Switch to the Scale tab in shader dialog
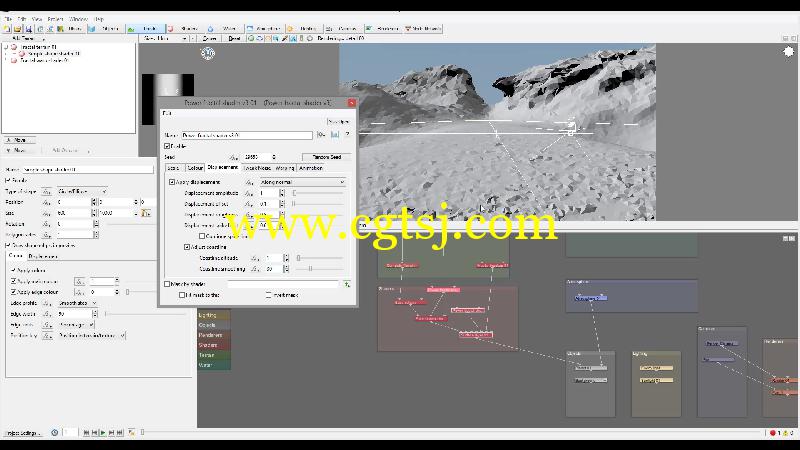800x450 pixels. pos(173,168)
